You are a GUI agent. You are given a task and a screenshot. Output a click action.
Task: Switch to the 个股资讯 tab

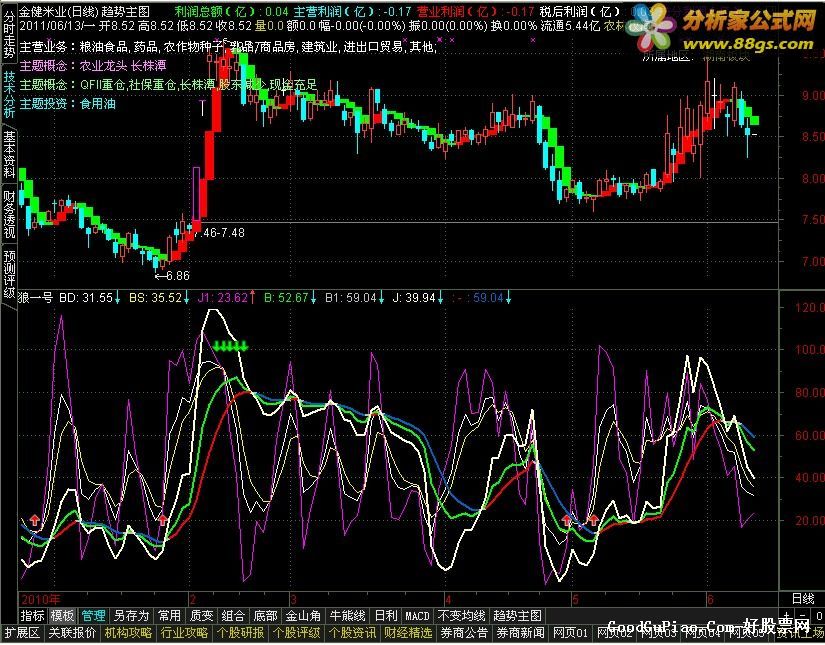[351, 632]
